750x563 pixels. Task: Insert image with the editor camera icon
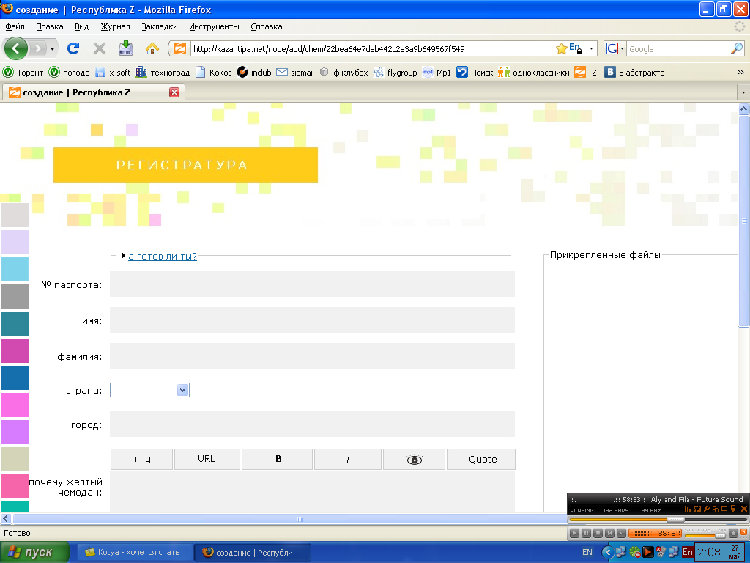tap(414, 459)
